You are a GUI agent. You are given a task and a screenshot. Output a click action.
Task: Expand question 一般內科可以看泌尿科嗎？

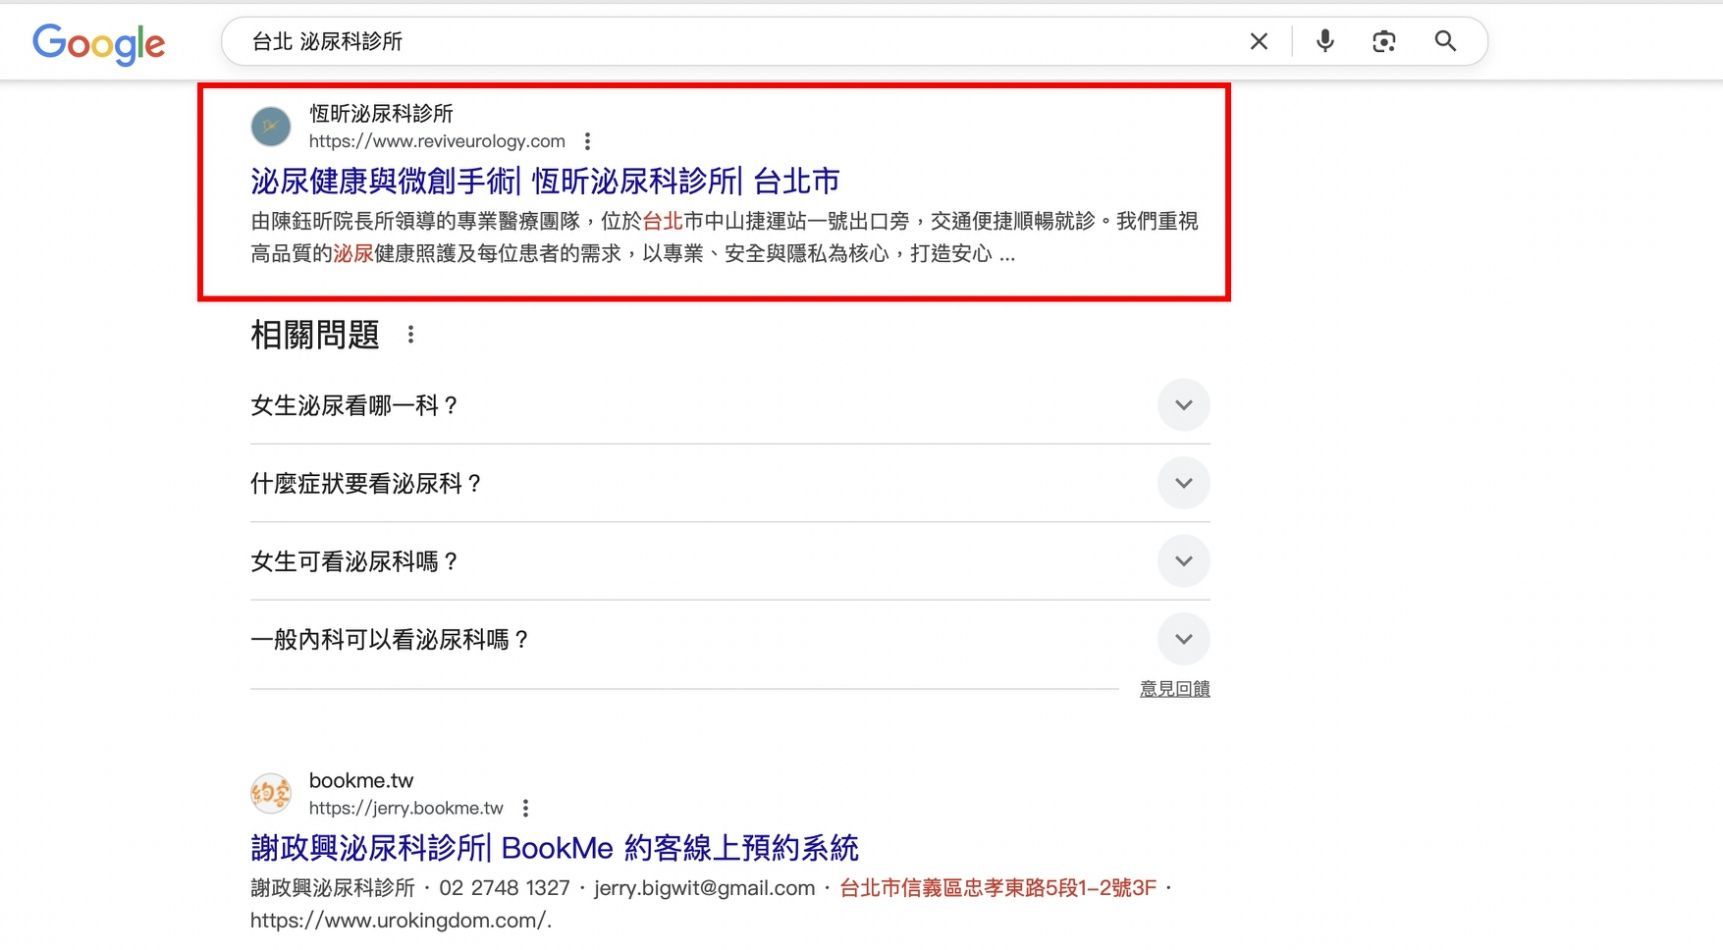[x=730, y=639]
